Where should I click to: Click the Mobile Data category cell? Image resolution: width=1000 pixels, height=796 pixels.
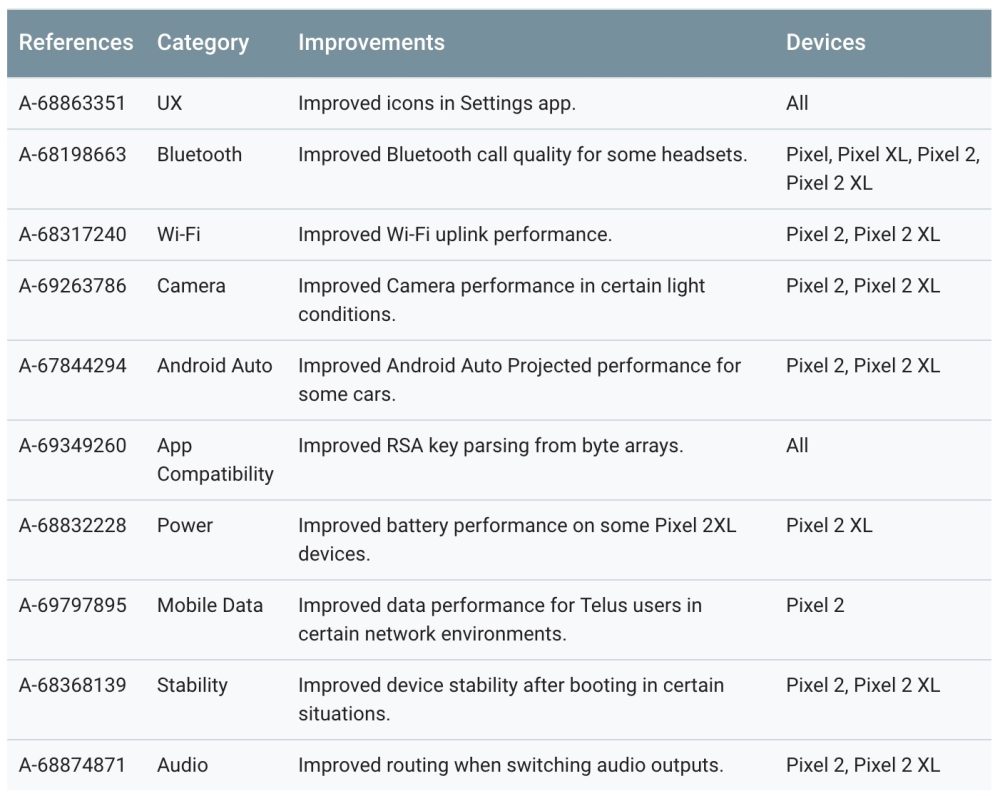pos(210,605)
